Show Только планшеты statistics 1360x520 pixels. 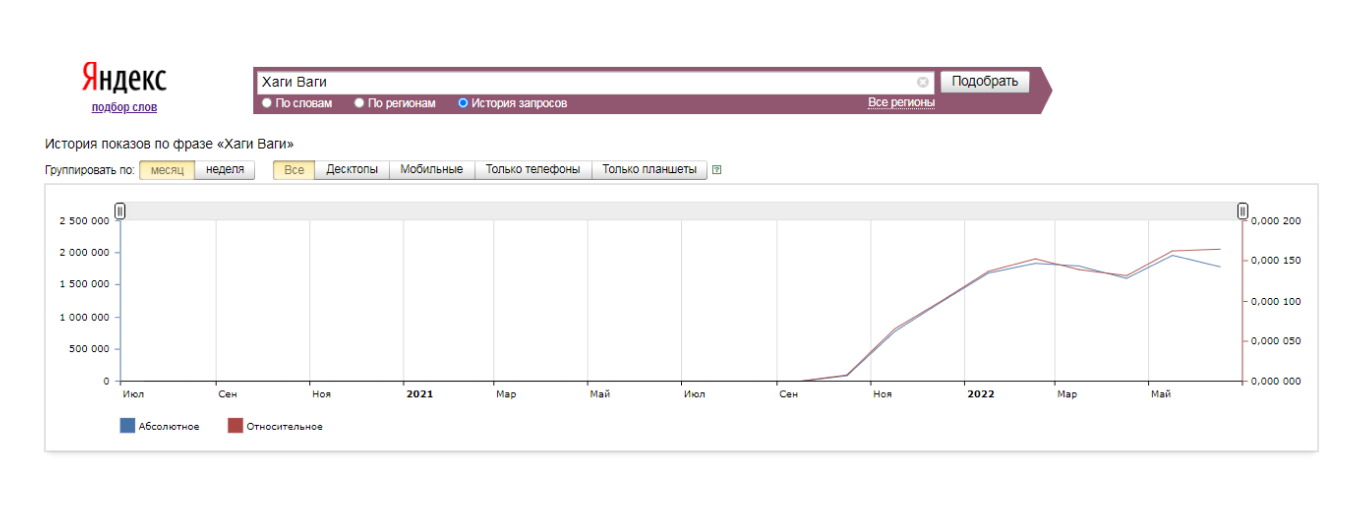click(650, 170)
